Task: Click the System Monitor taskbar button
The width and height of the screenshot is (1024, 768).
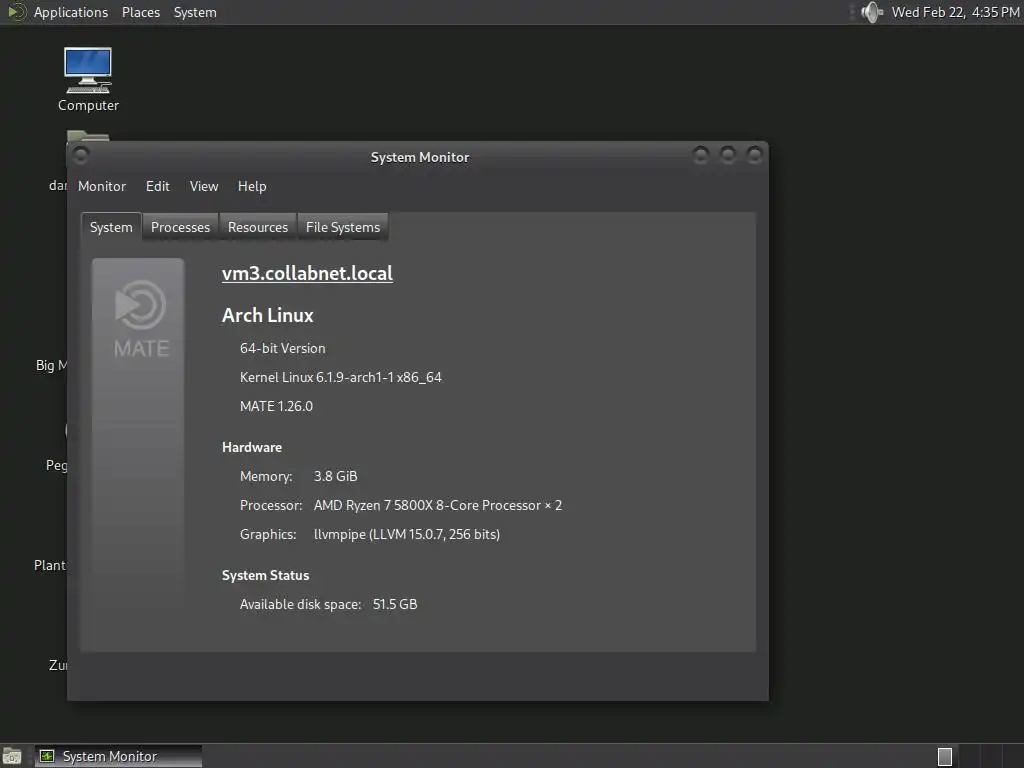Action: click(x=118, y=756)
